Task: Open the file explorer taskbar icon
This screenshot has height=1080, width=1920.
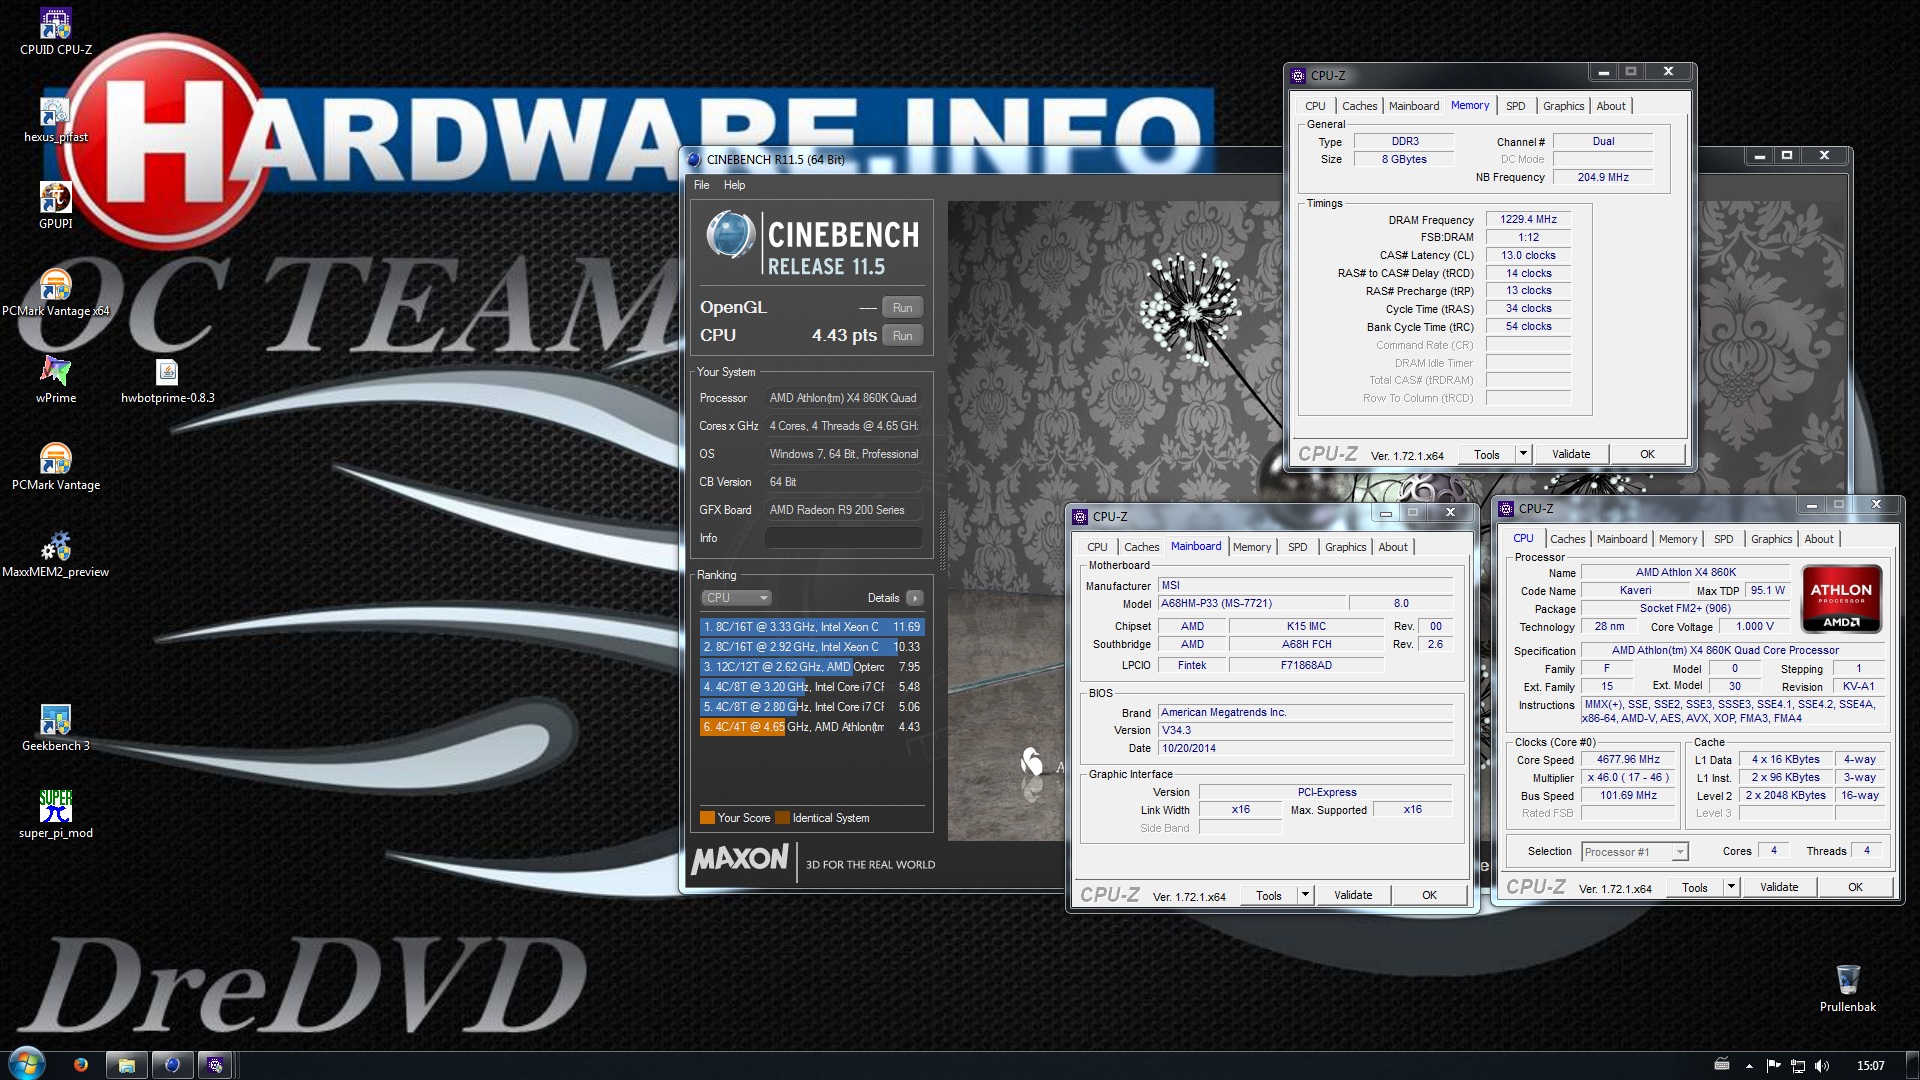Action: [x=127, y=1065]
